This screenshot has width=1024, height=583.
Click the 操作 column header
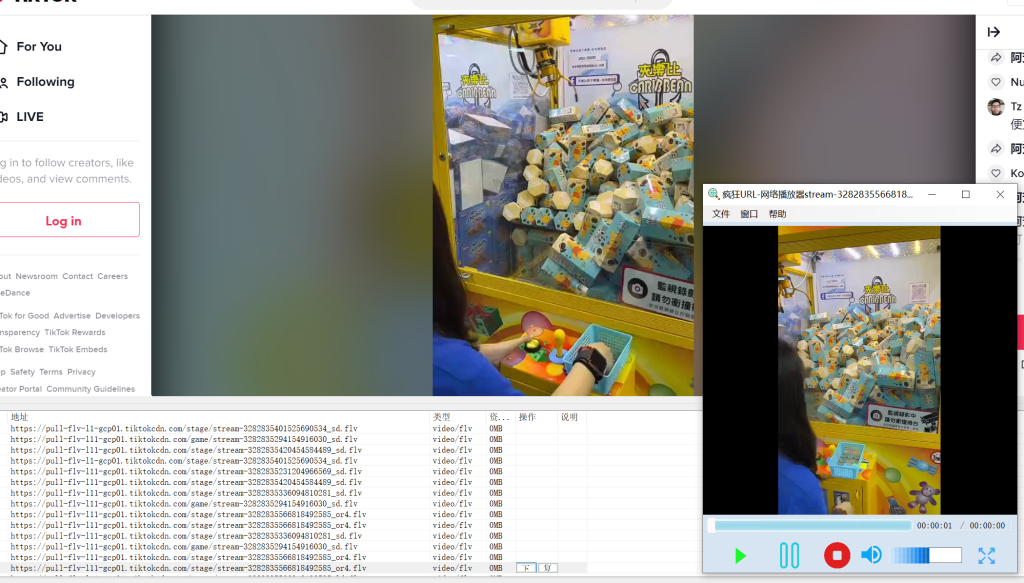[527, 417]
